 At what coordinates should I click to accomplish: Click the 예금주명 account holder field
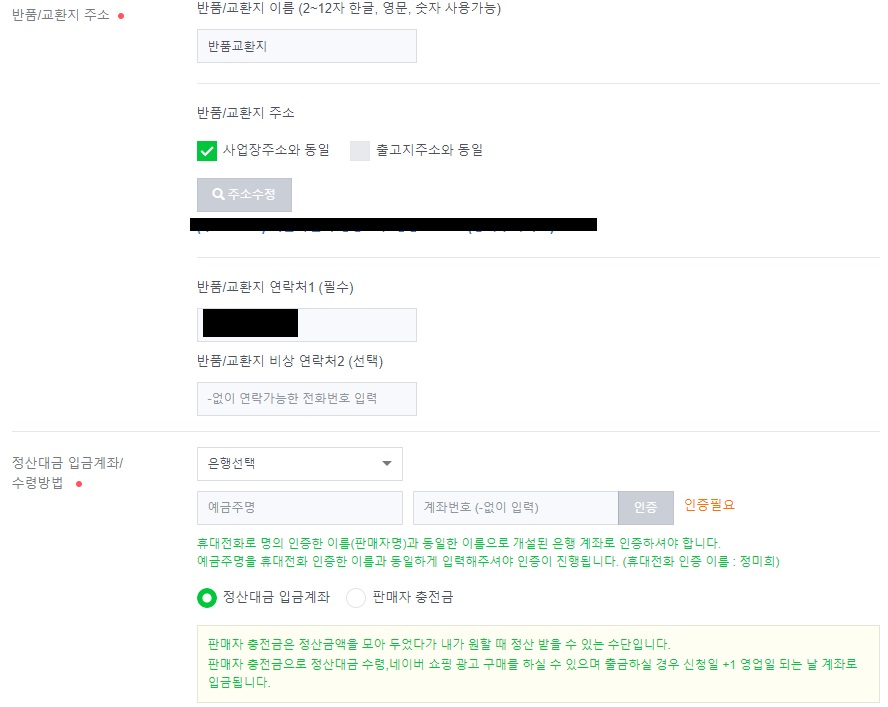point(300,508)
